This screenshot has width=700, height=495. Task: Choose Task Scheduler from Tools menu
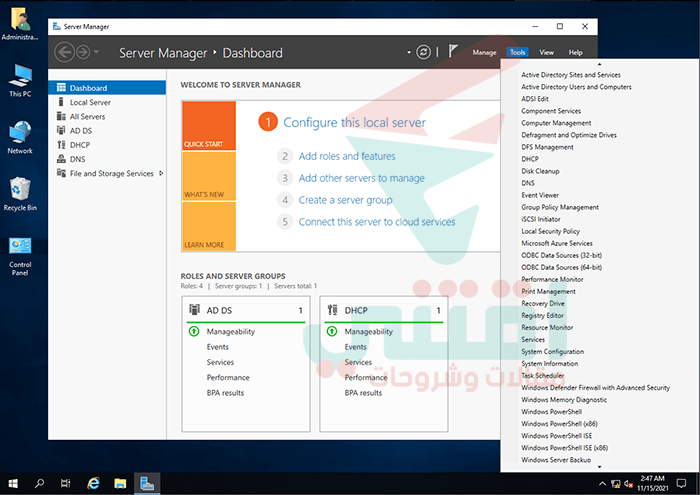point(543,375)
